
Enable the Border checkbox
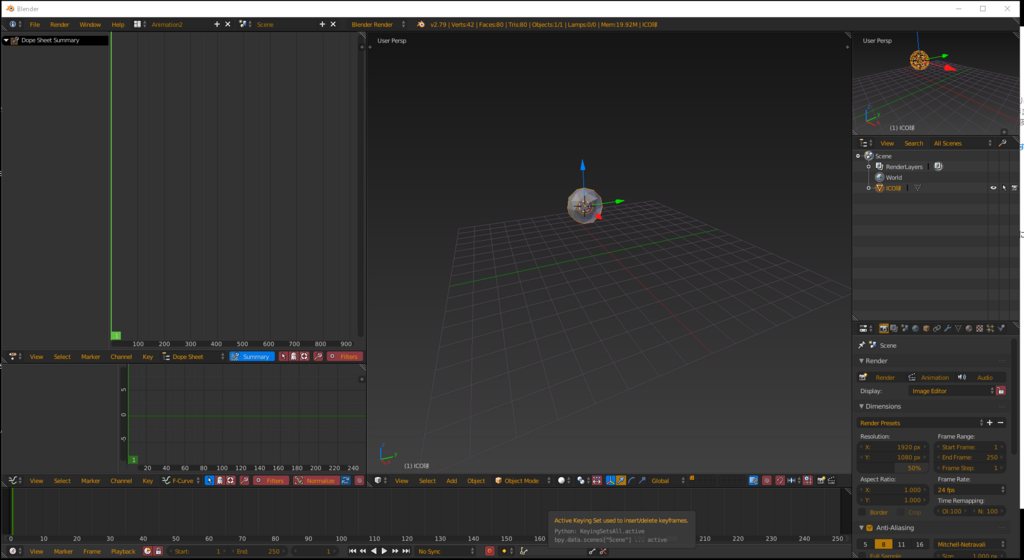[862, 512]
